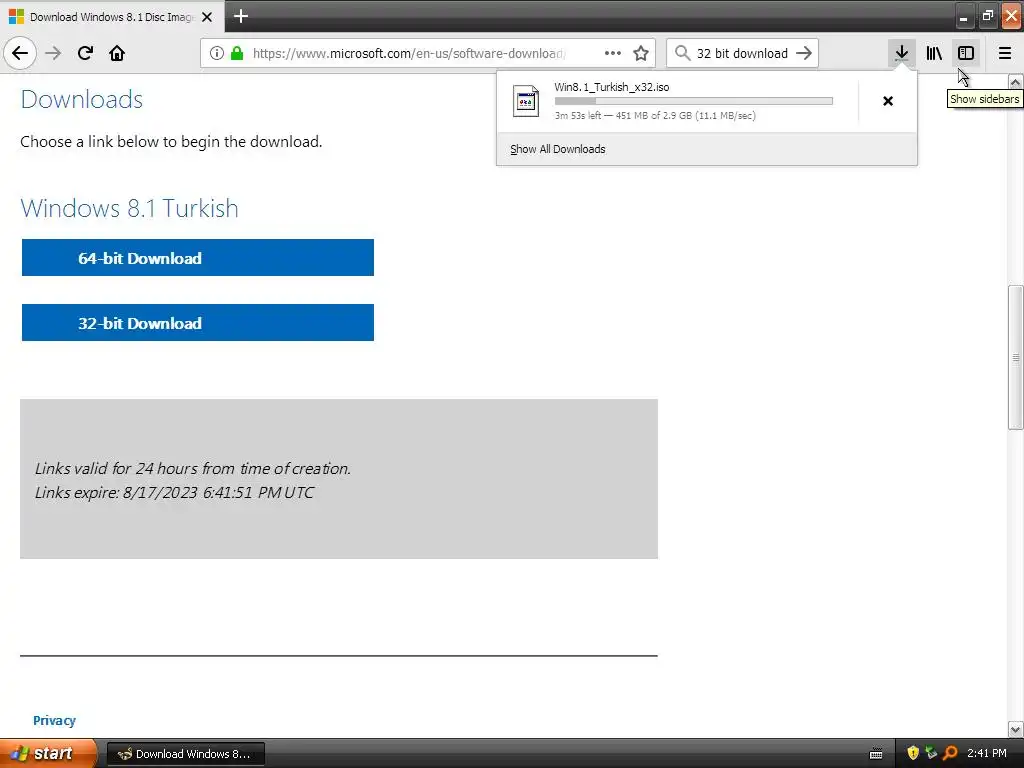Viewport: 1024px width, 768px height.
Task: Reload the current page
Action: pyautogui.click(x=85, y=53)
